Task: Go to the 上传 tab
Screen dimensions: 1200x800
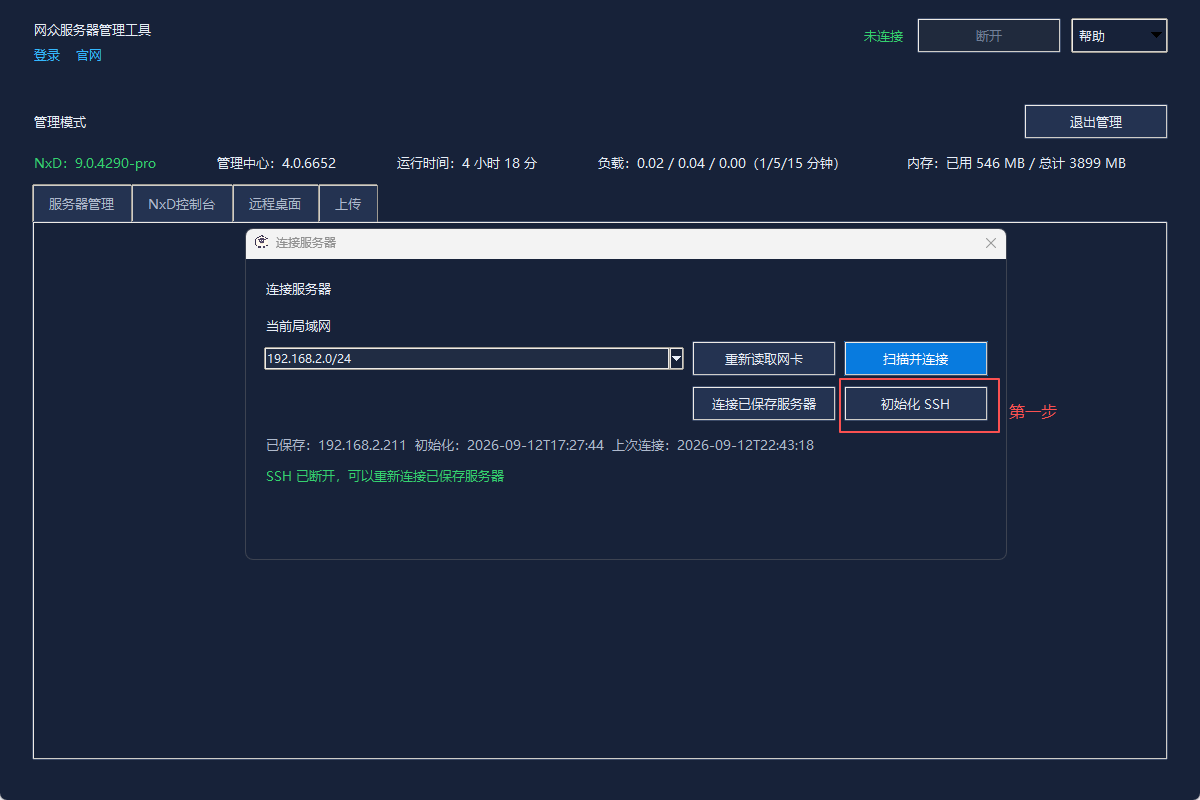Action: 348,204
